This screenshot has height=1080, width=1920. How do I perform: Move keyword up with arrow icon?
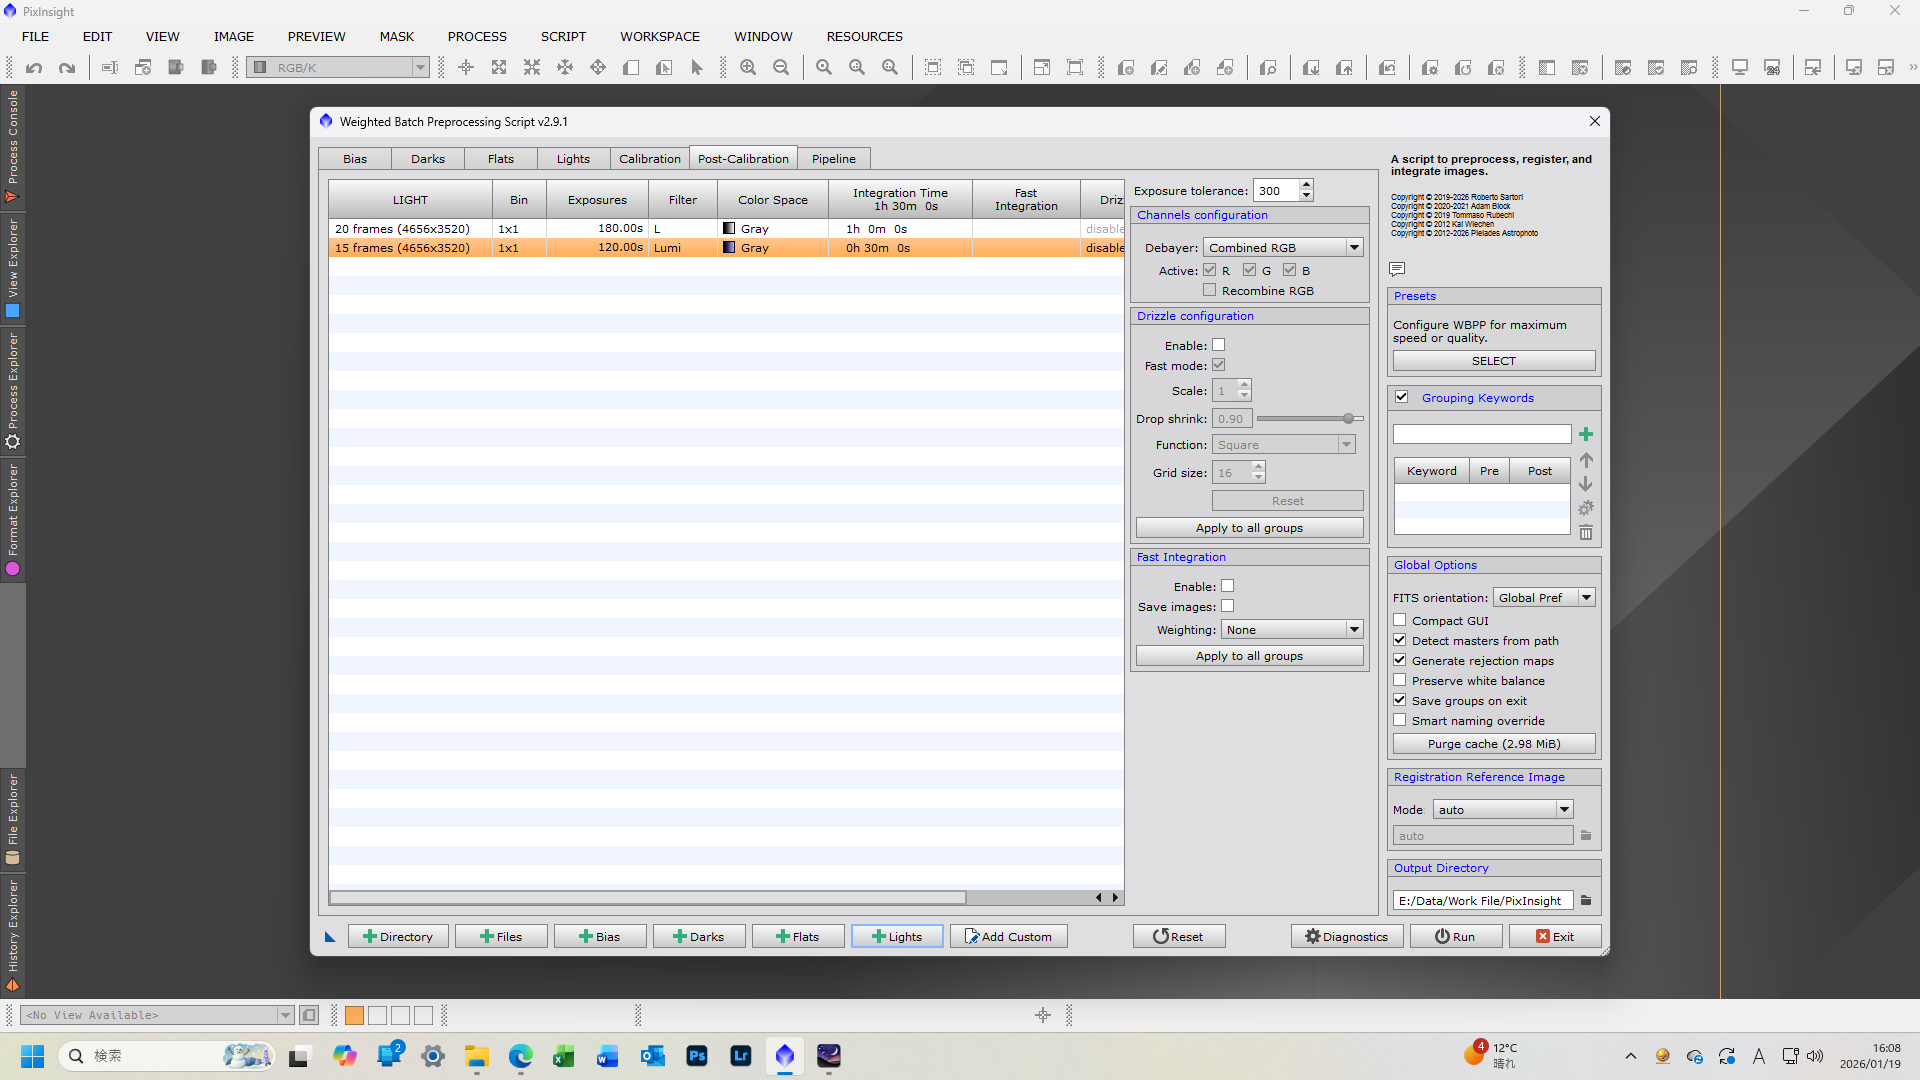1586,460
